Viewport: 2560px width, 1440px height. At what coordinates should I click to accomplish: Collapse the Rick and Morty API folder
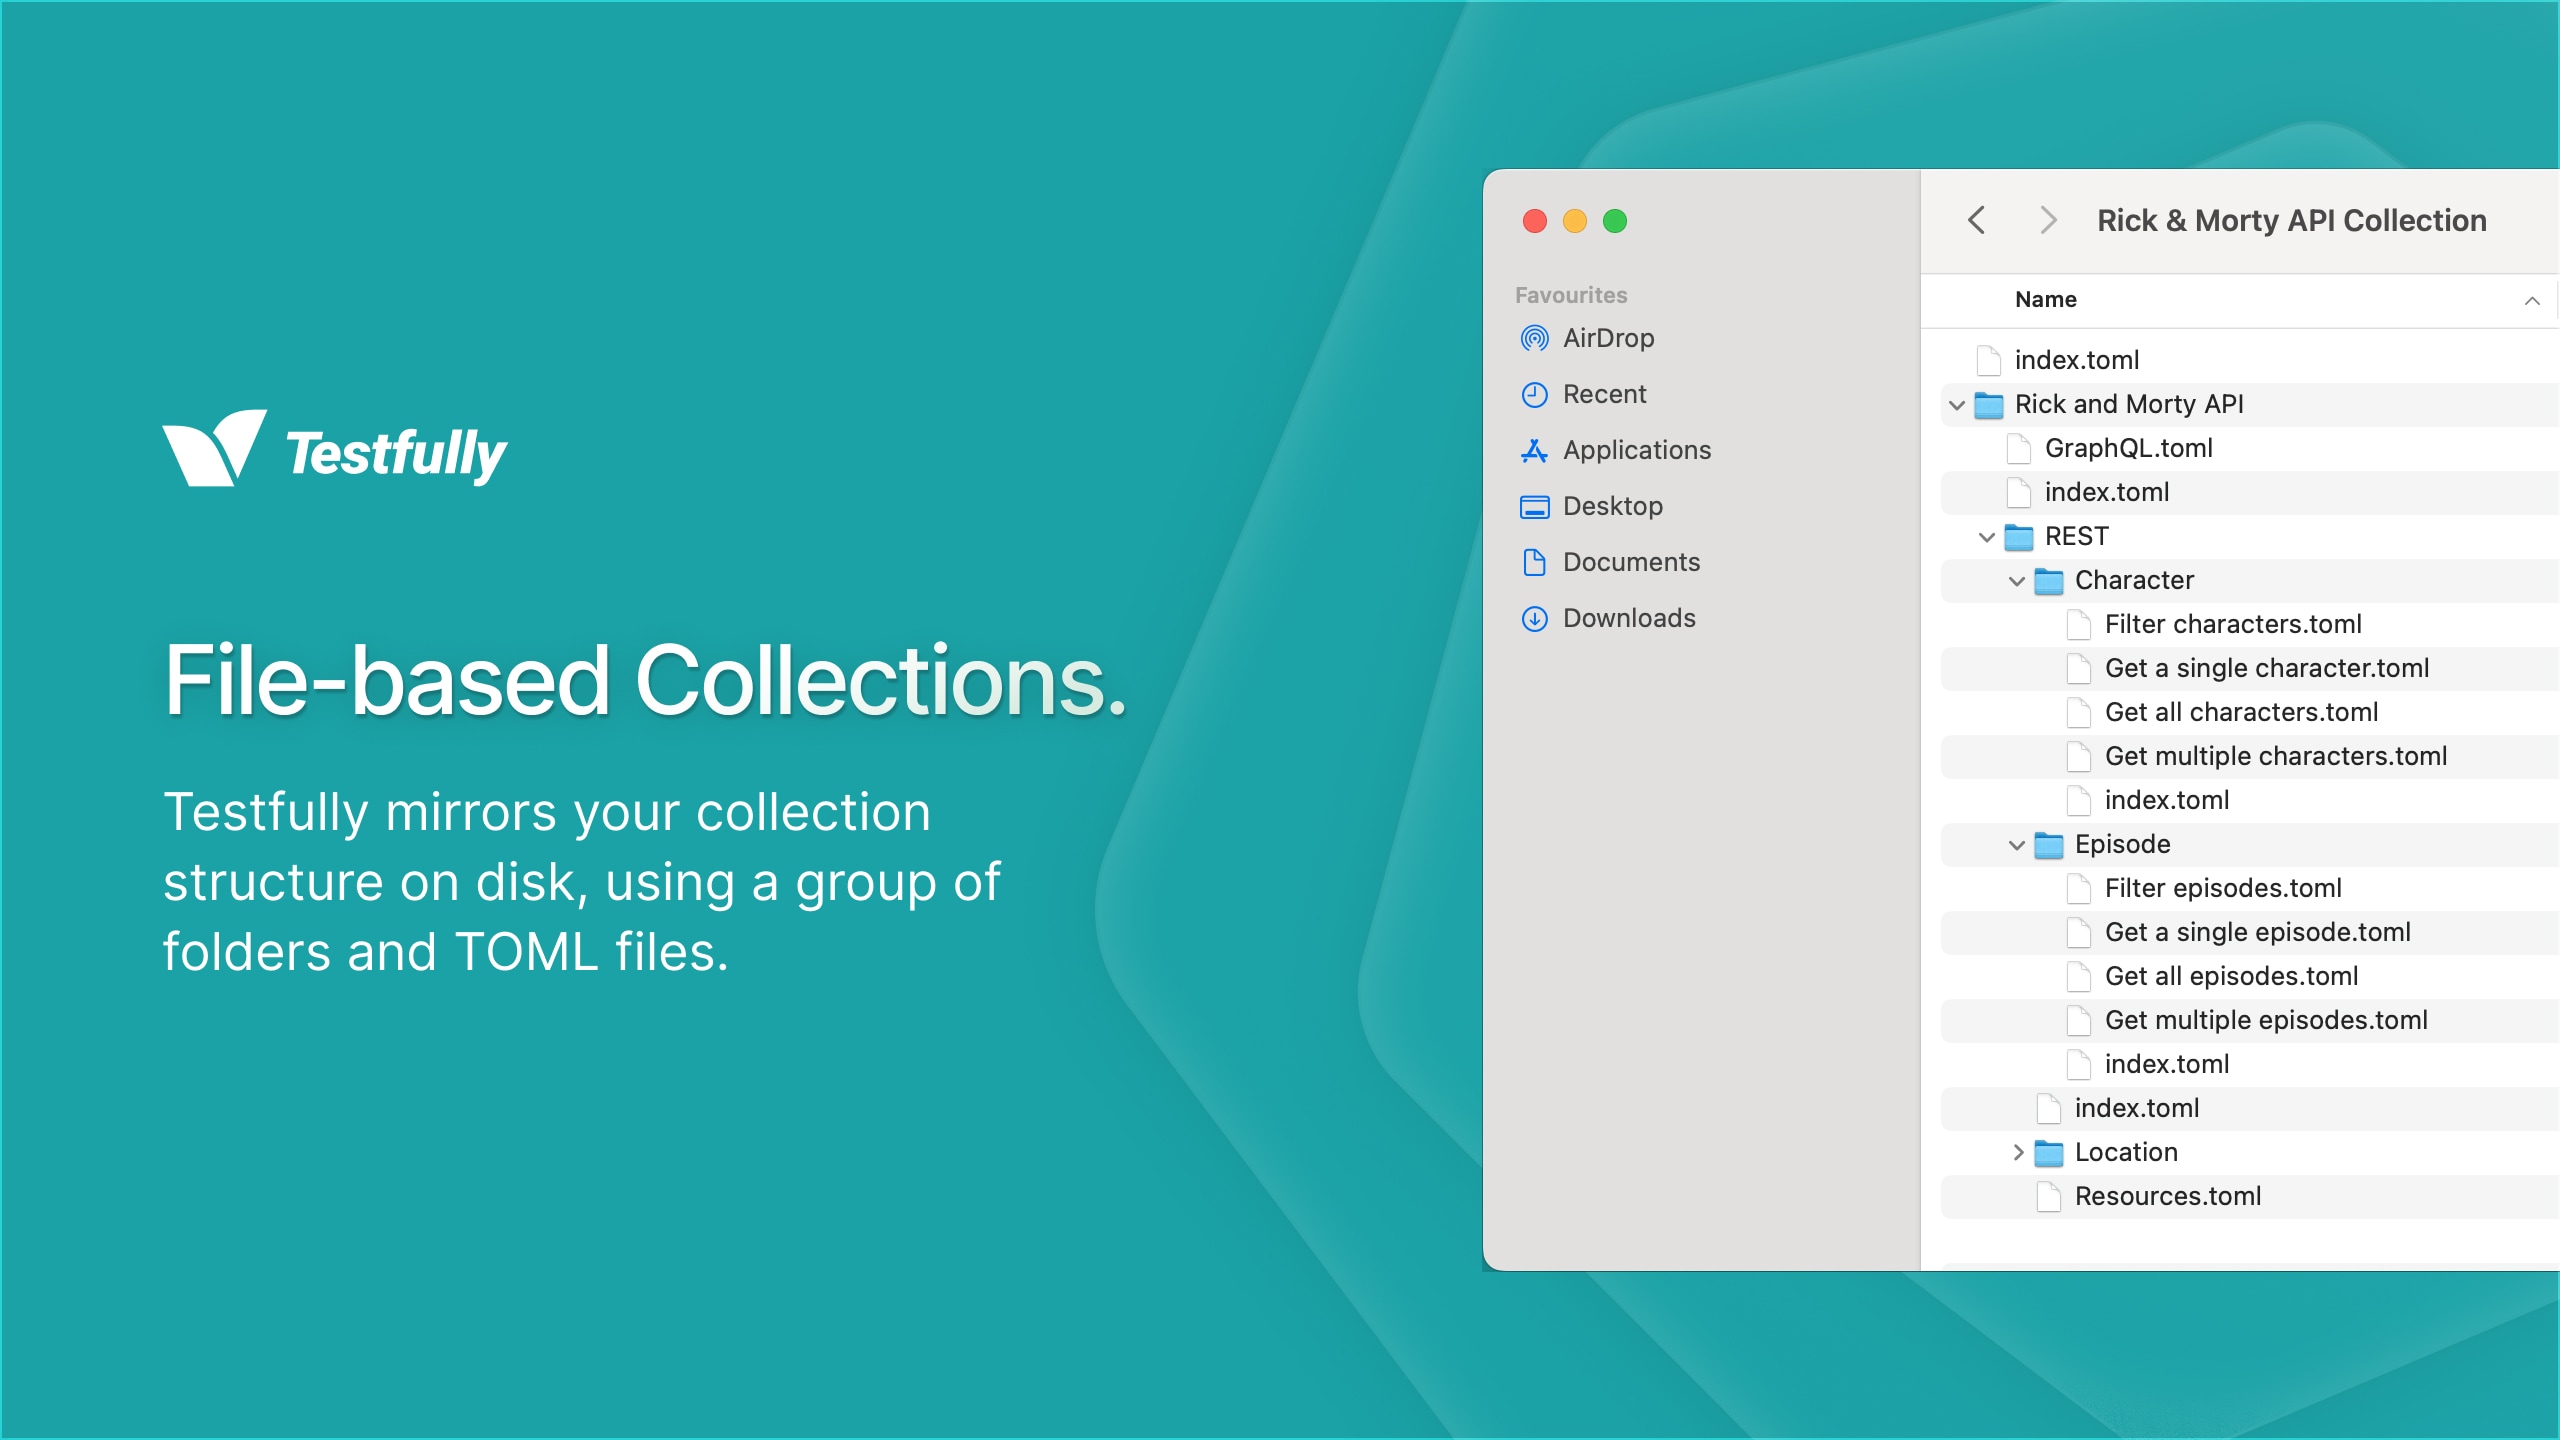[x=1957, y=405]
